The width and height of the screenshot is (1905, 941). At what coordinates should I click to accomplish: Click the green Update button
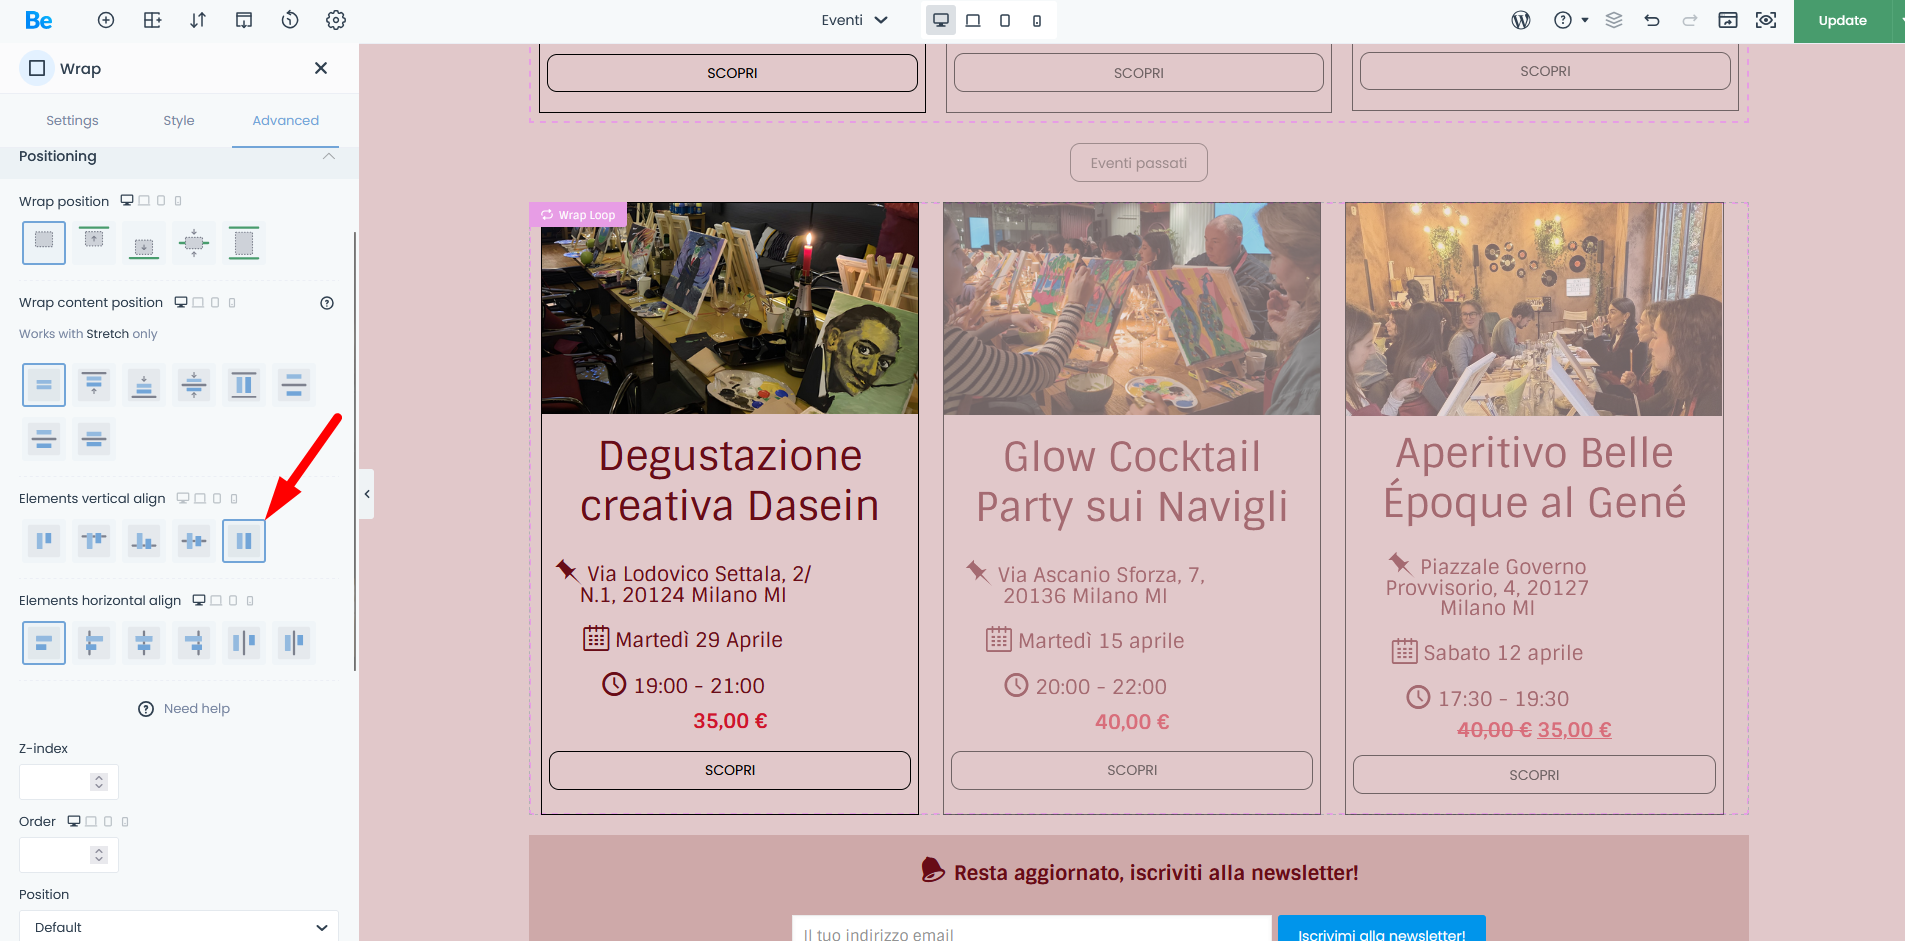(x=1842, y=20)
